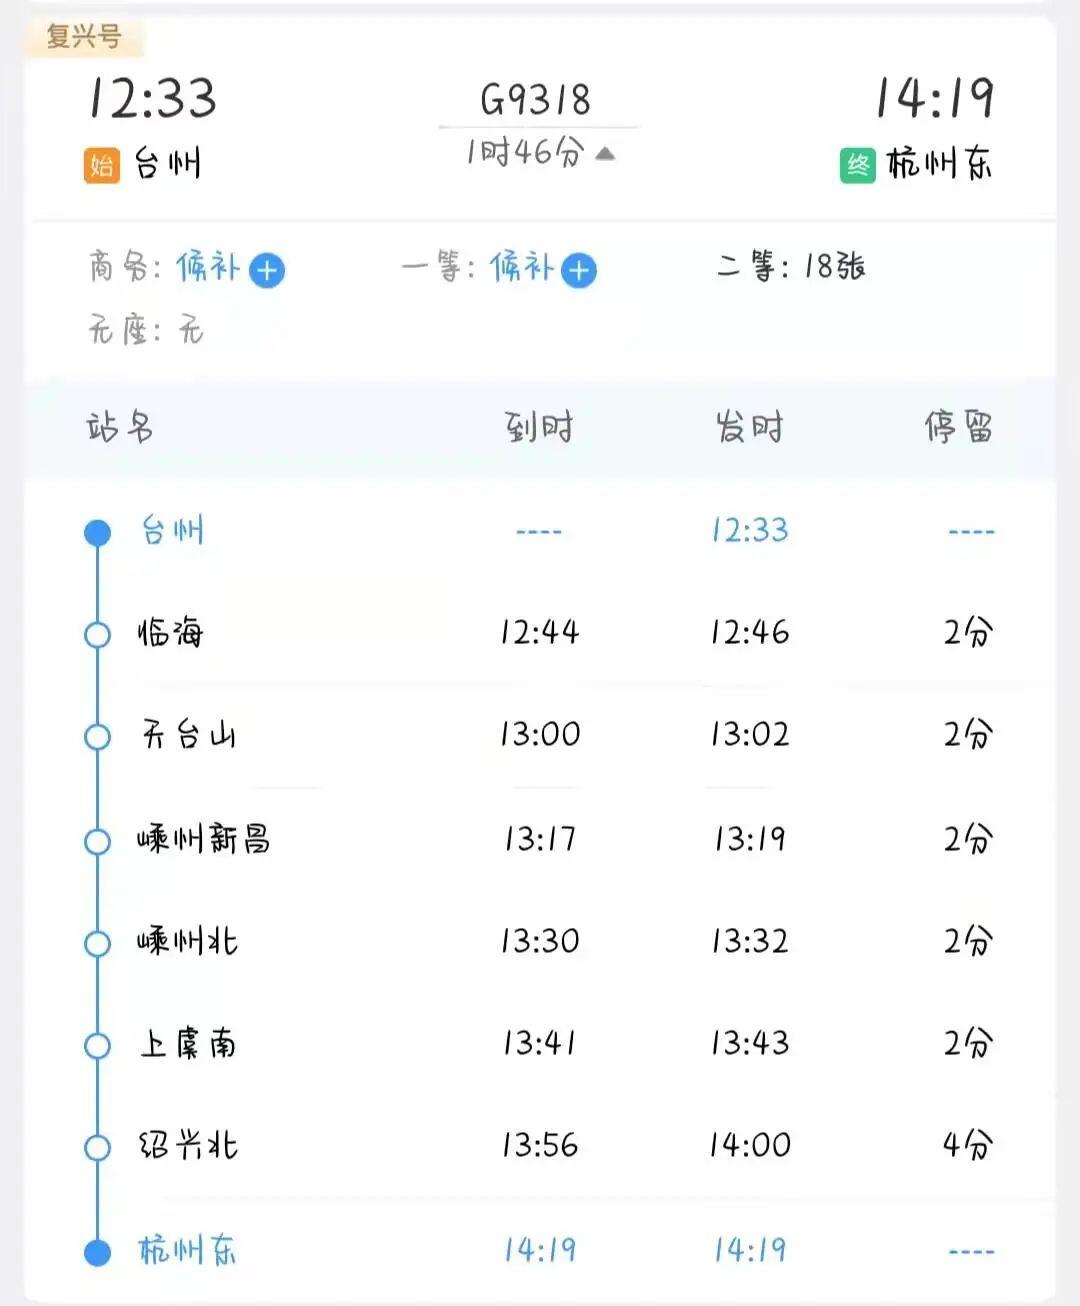Click the hollow circle marker beside 临海
Image resolution: width=1080 pixels, height=1306 pixels.
coord(97,634)
